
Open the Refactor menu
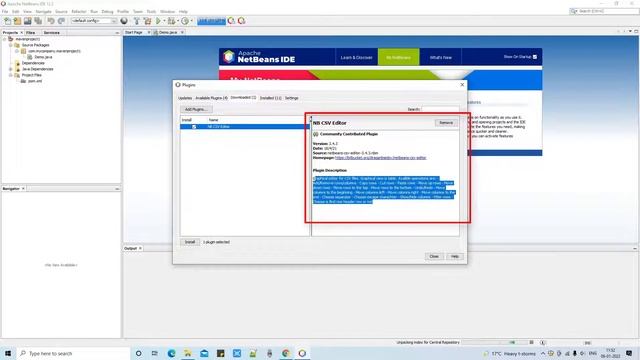point(79,11)
